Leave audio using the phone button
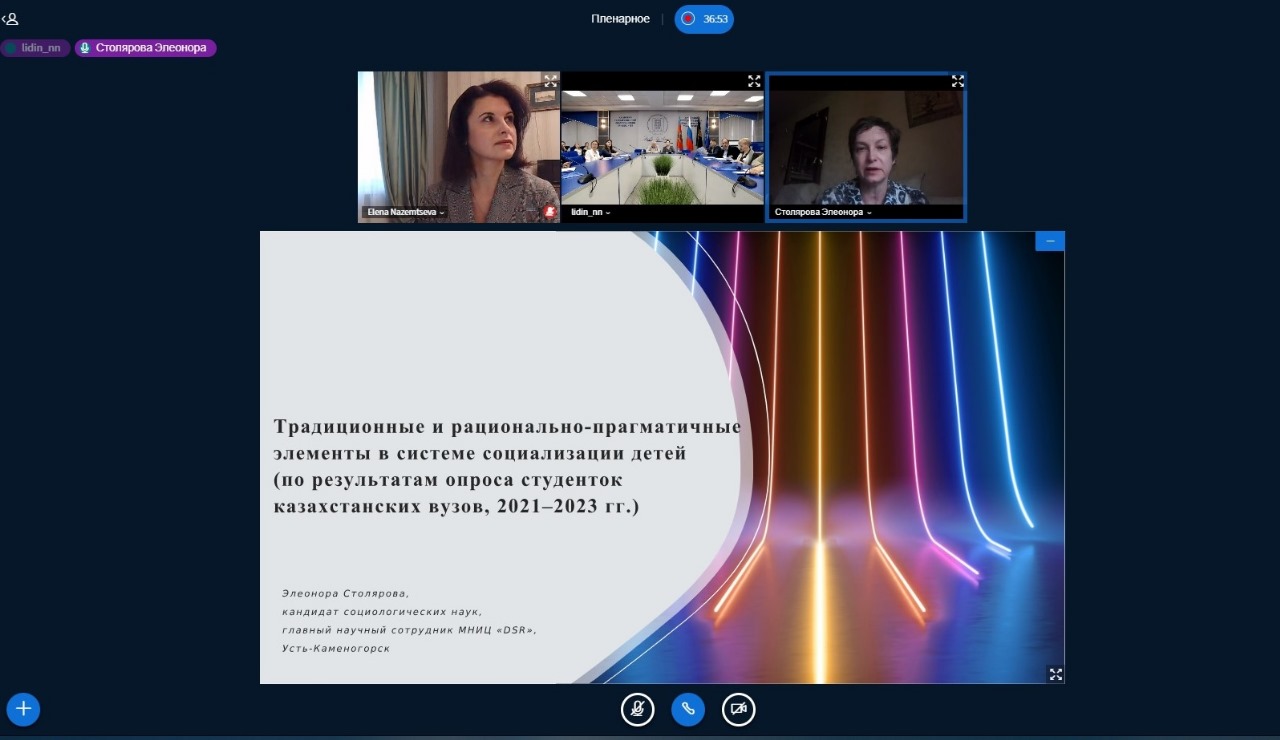The width and height of the screenshot is (1280, 740). [x=688, y=709]
